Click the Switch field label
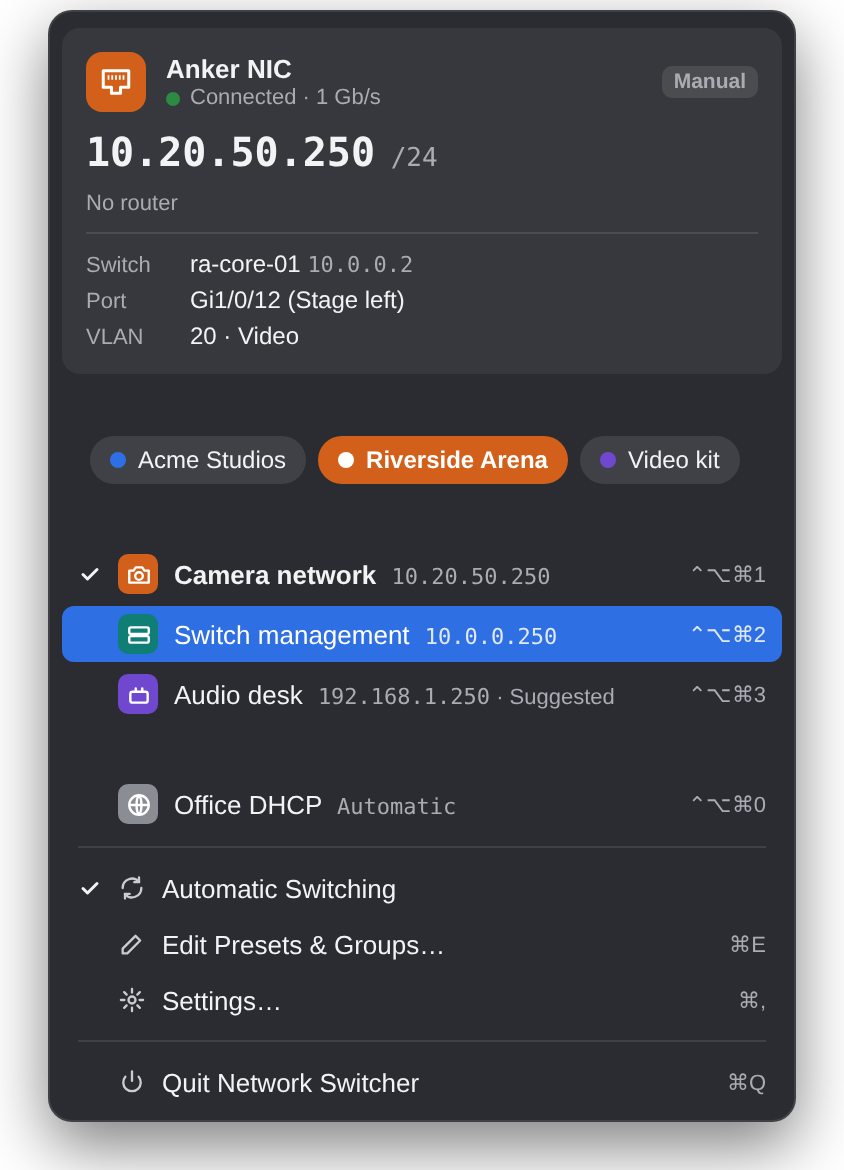 click(118, 265)
